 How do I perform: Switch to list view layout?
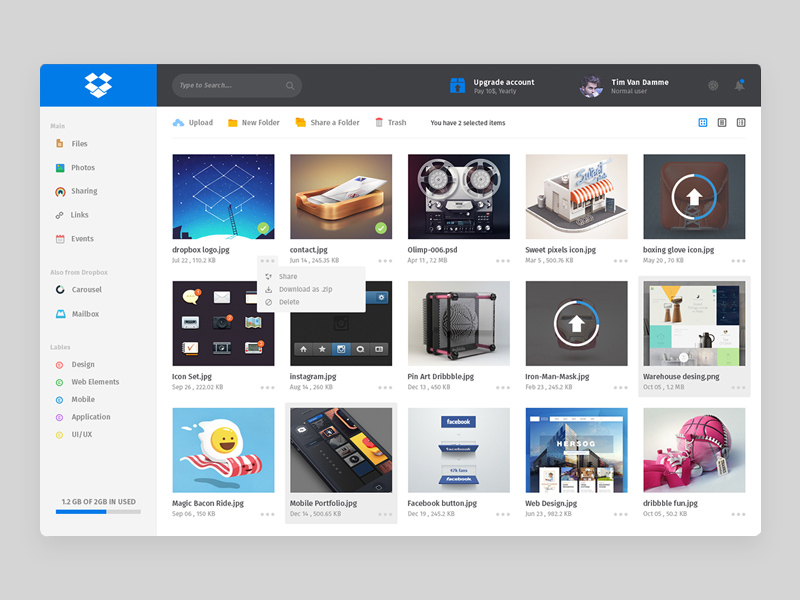click(722, 123)
